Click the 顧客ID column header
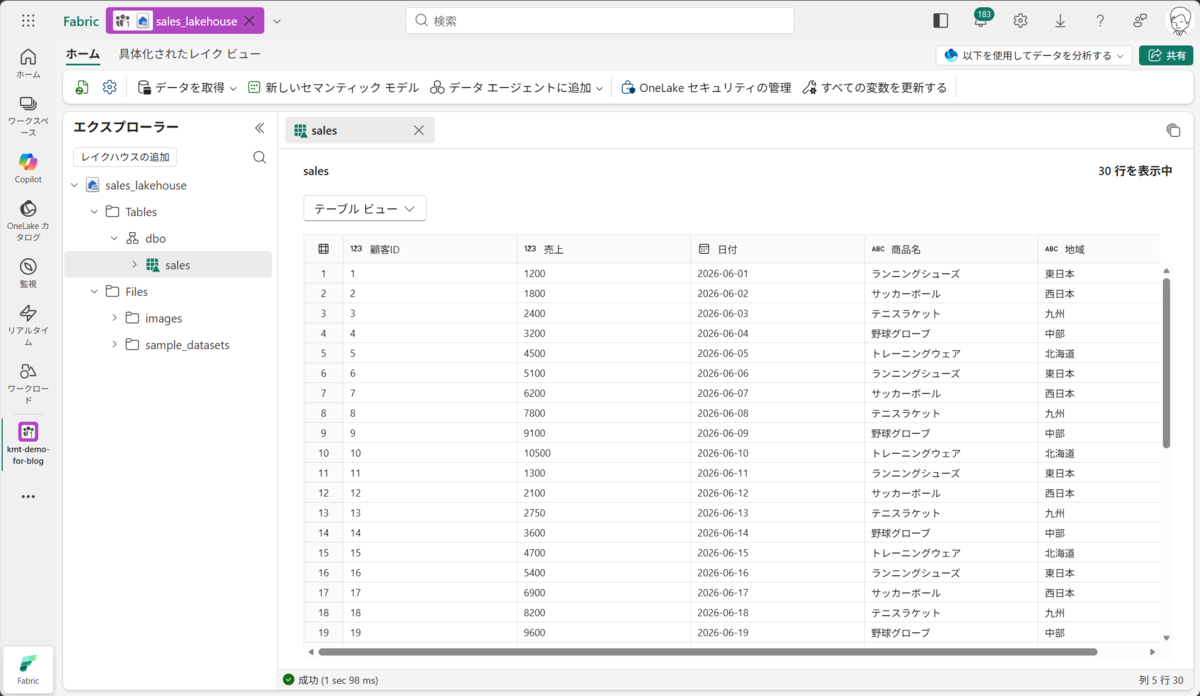1200x696 pixels. pyautogui.click(x=430, y=249)
